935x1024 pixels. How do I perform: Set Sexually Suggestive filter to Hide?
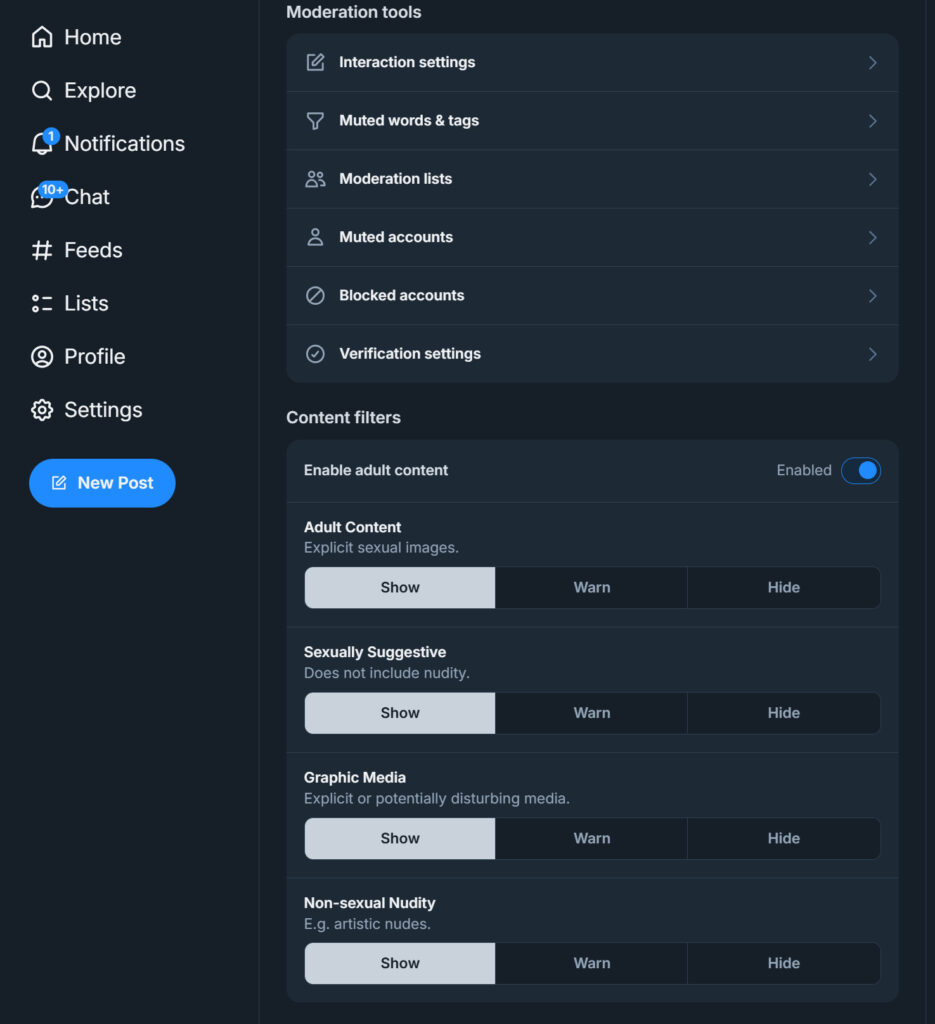click(x=783, y=713)
